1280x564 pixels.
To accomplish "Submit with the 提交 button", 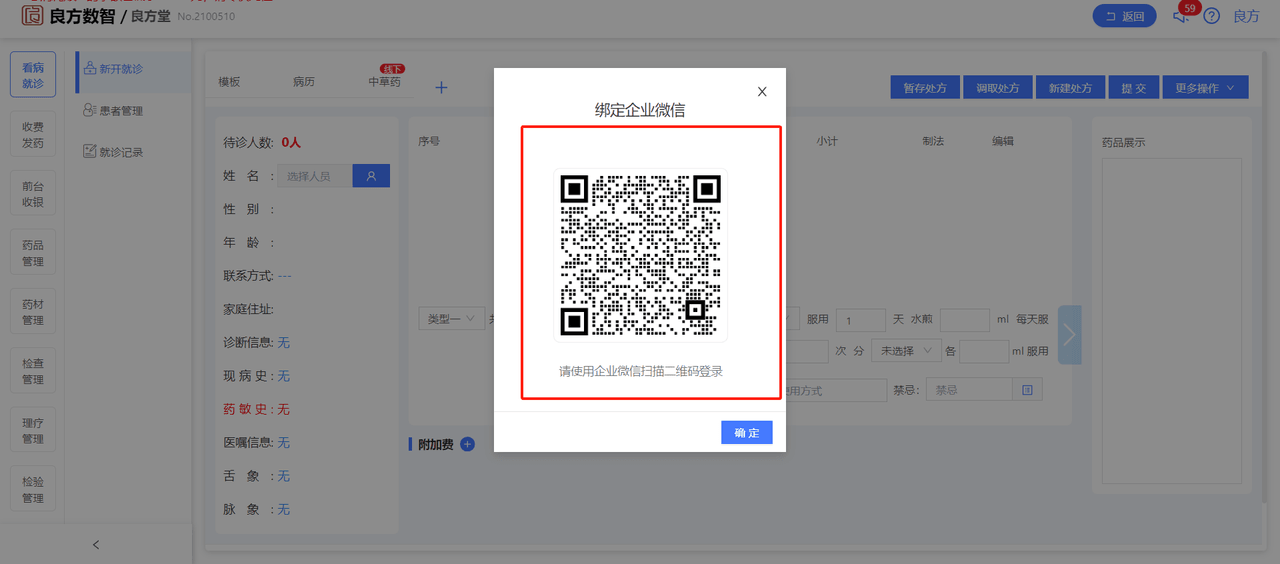I will click(1134, 88).
